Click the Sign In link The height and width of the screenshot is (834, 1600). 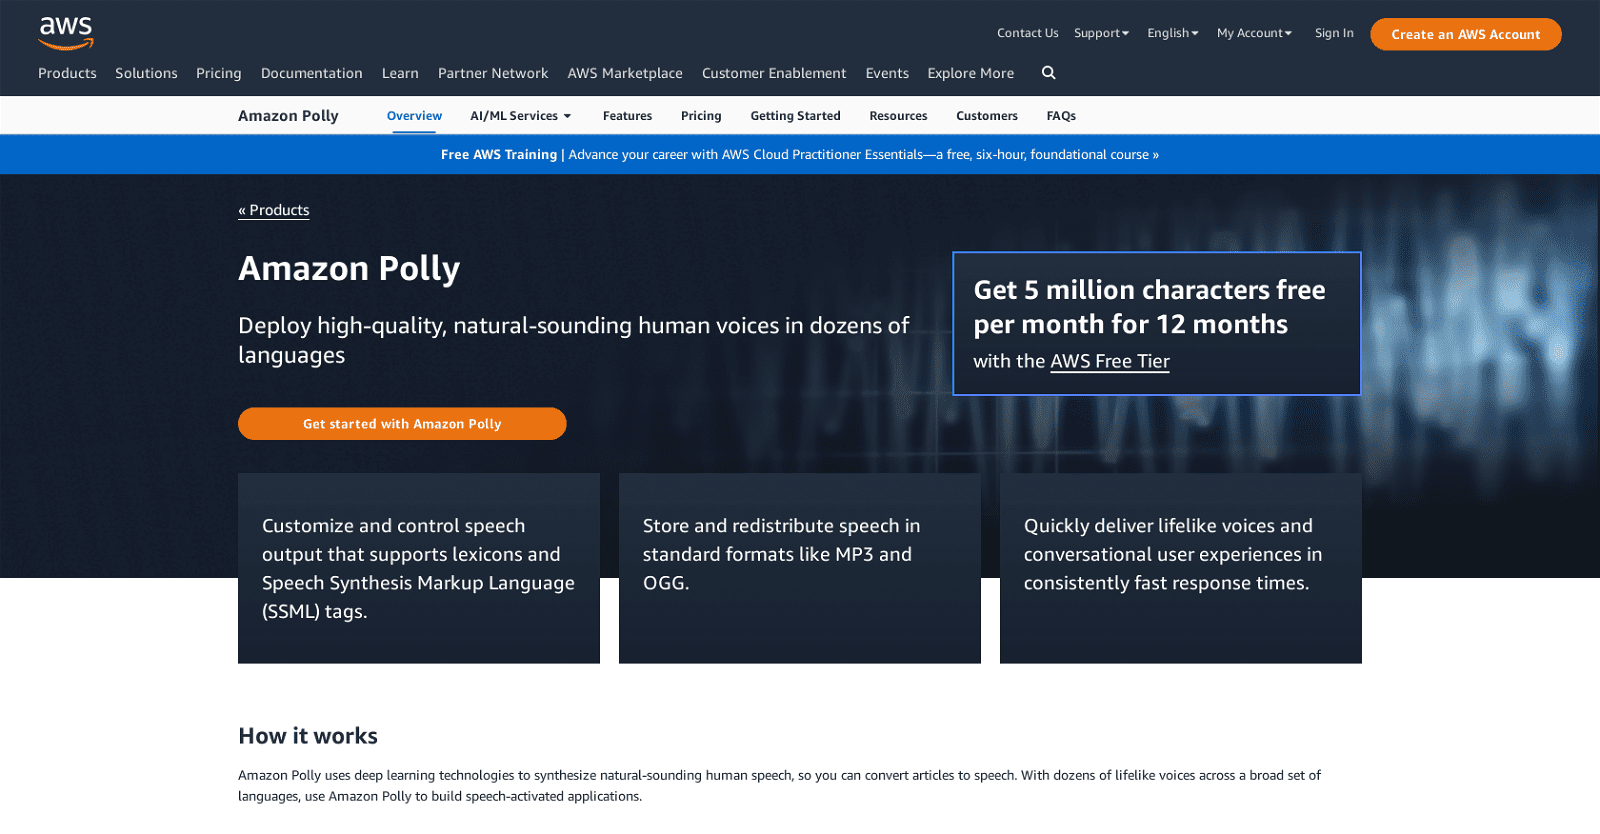pyautogui.click(x=1334, y=33)
